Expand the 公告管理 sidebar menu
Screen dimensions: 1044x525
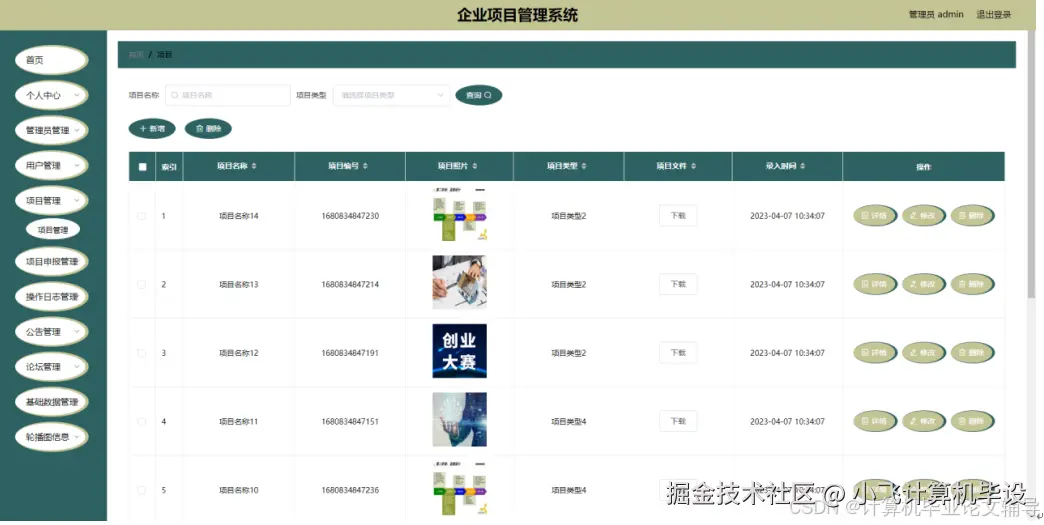point(51,331)
